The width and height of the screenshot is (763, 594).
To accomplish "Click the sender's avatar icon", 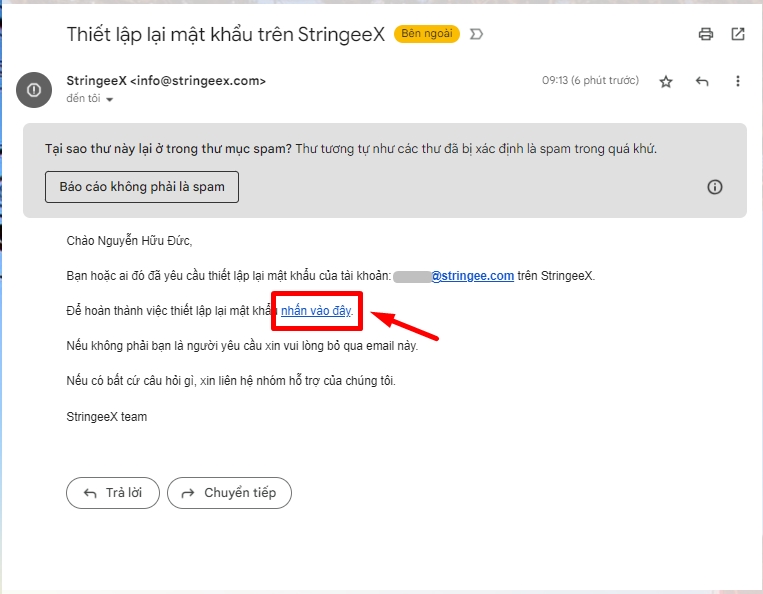I will (34, 89).
